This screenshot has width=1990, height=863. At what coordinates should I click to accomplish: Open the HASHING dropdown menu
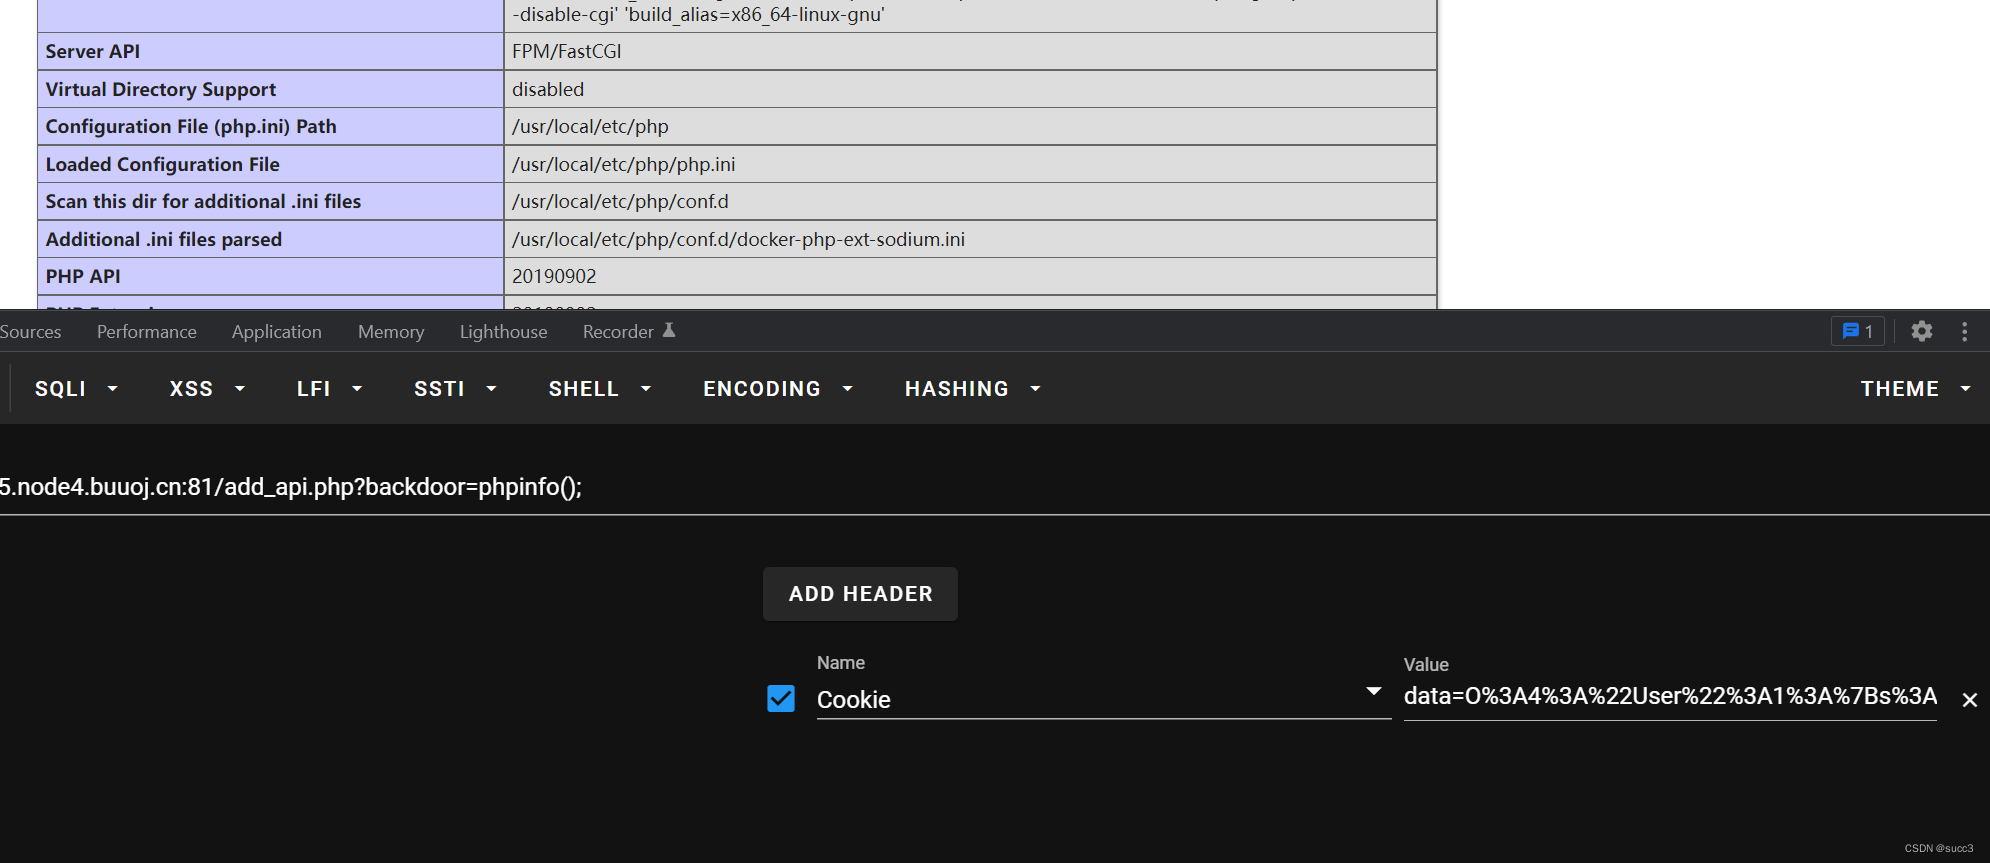point(973,389)
